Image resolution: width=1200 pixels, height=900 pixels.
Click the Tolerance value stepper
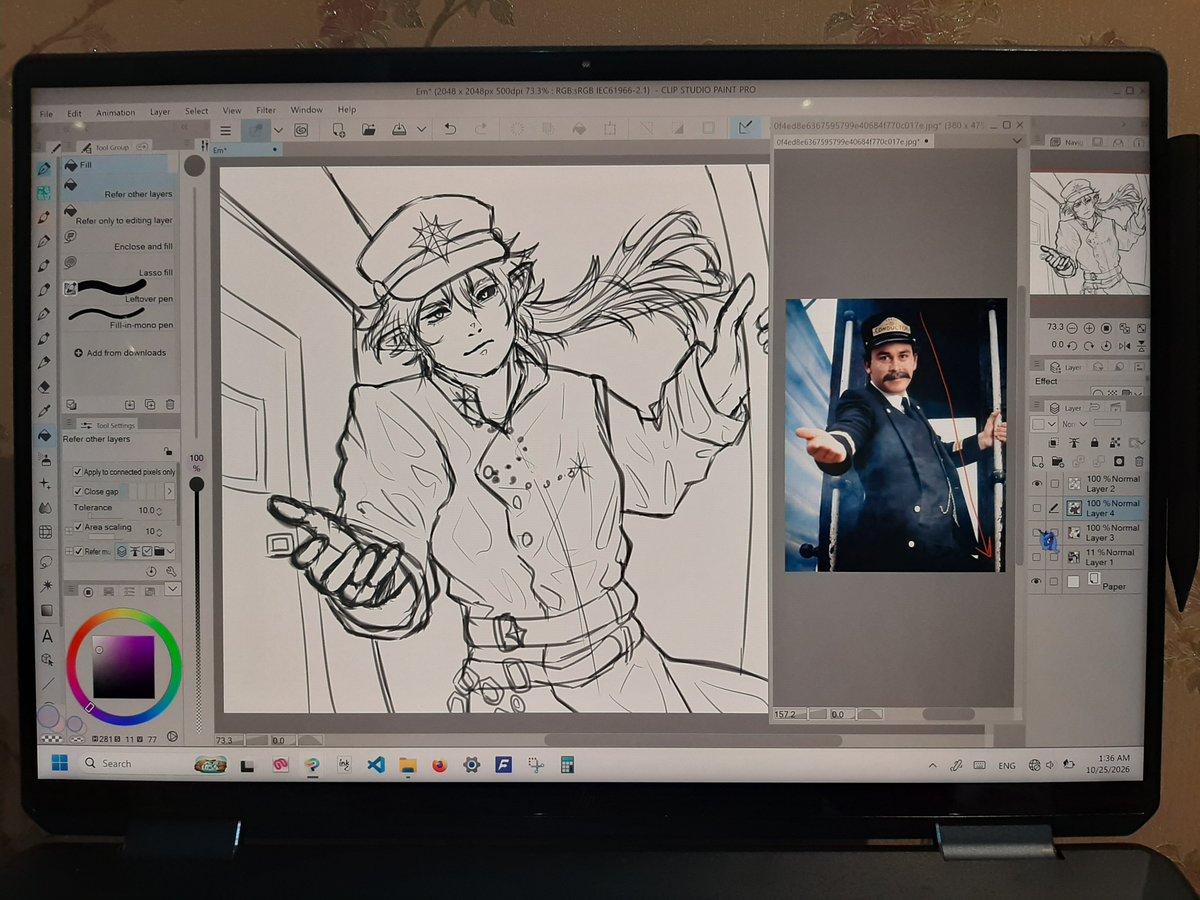pos(161,510)
